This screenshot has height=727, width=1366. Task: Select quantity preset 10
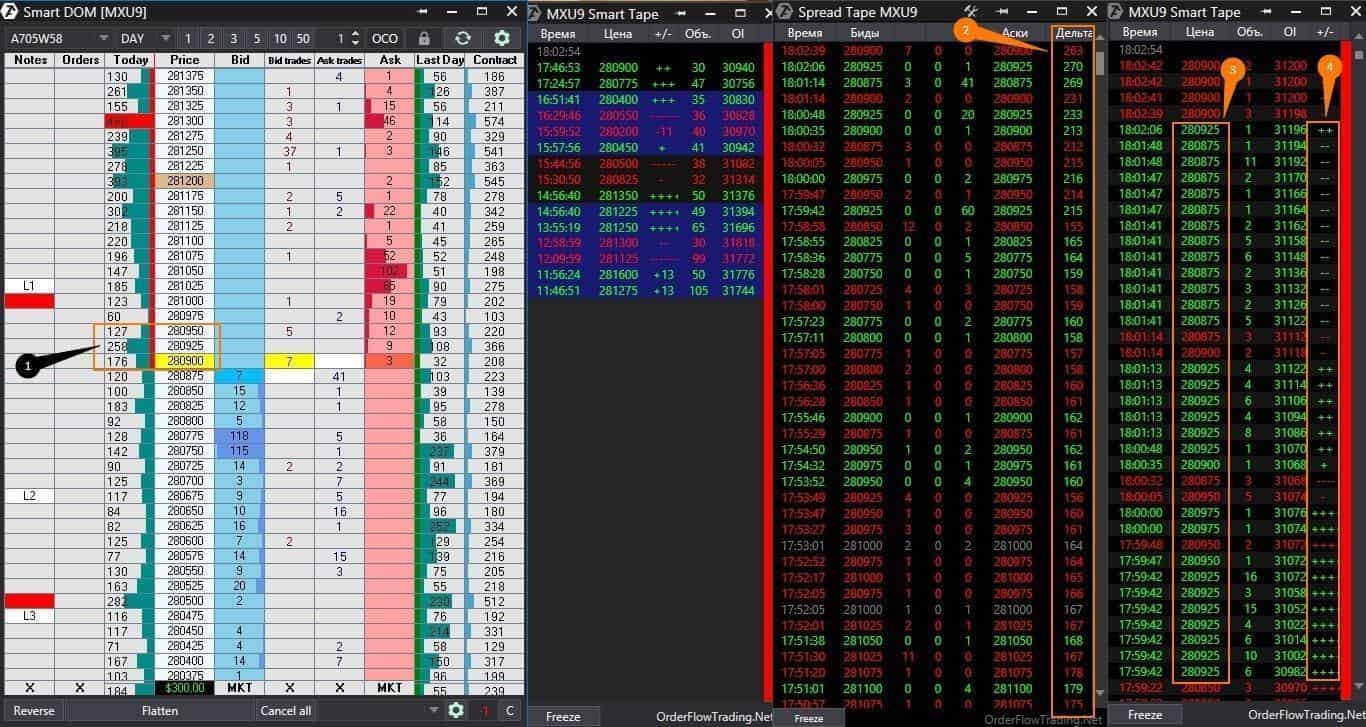pyautogui.click(x=280, y=38)
